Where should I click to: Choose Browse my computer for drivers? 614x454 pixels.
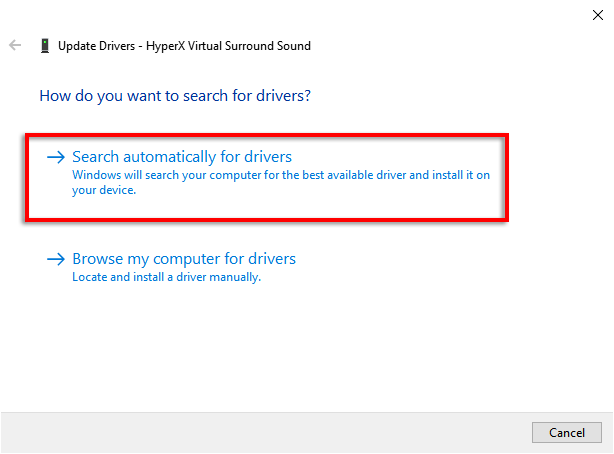(x=184, y=259)
